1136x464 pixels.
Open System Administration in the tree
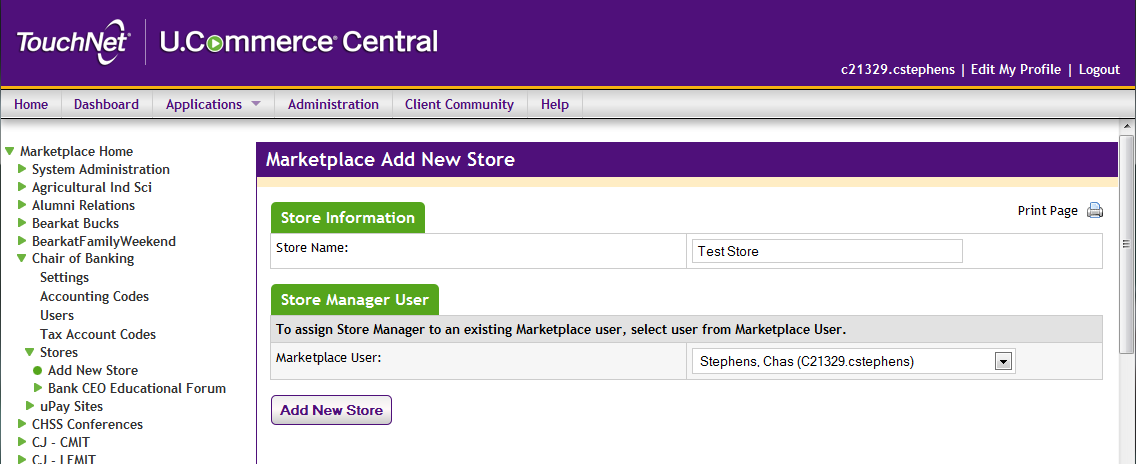click(101, 169)
